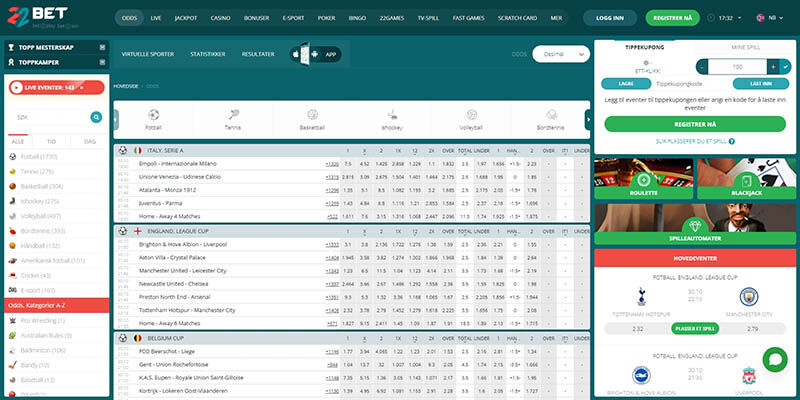Open Odds, Kategorier A-Z section
800x400 pixels.
[57, 305]
